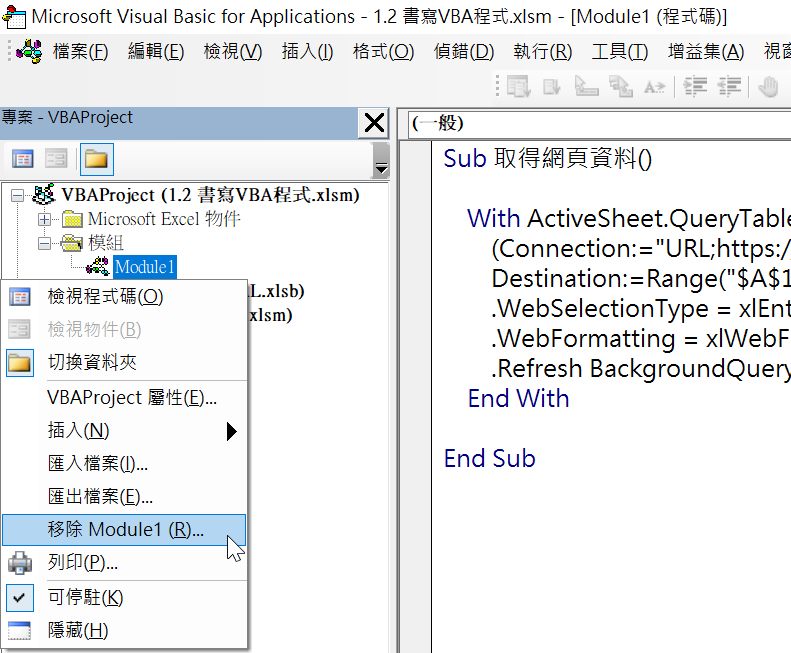
Task: Open the 編輯(E) menu
Action: (x=156, y=51)
